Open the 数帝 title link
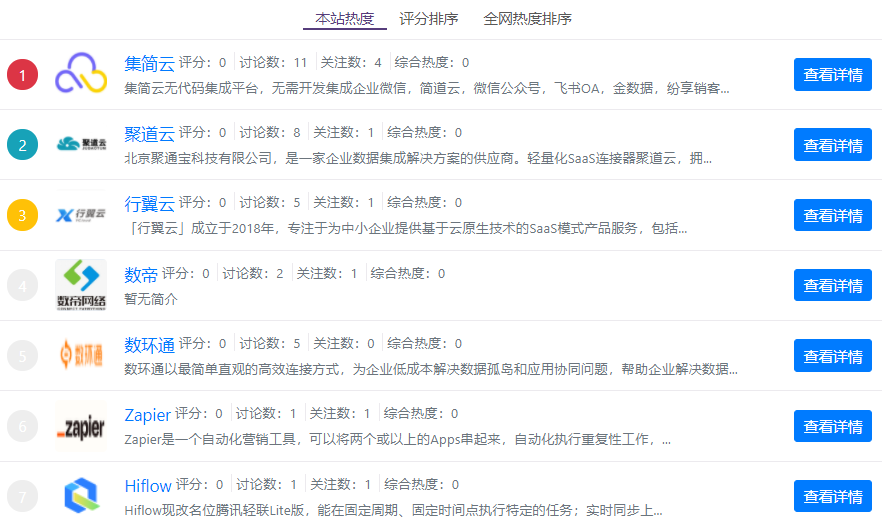Viewport: 882px width, 524px height. click(x=141, y=275)
